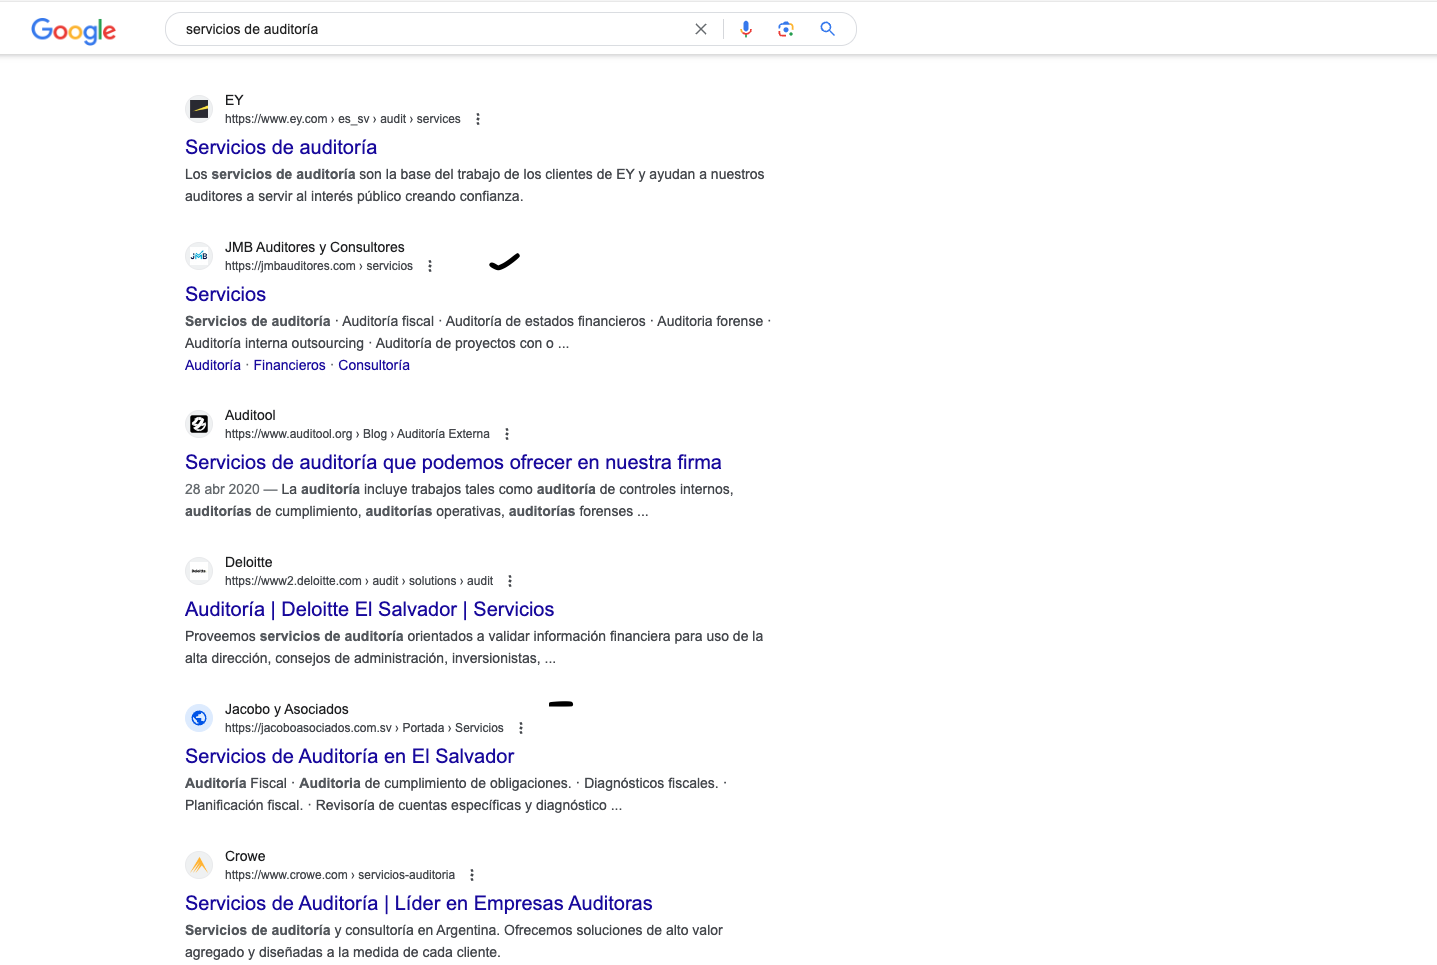Open the "Financieros" sitelink
The height and width of the screenshot is (965, 1437).
[289, 365]
